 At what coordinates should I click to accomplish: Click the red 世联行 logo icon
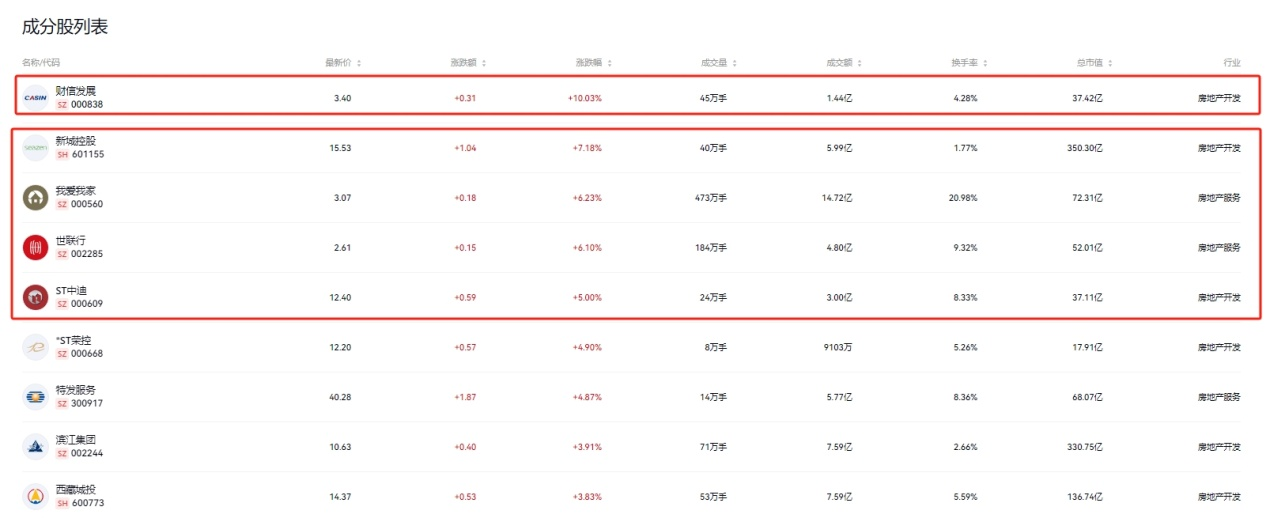point(35,247)
